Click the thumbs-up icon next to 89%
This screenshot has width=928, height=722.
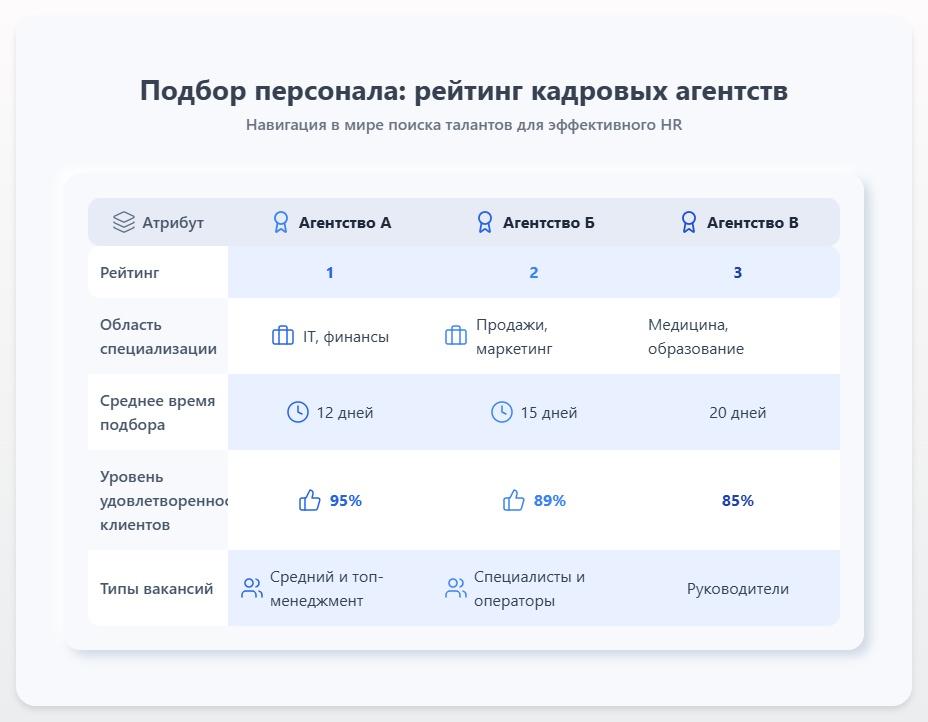pos(514,500)
